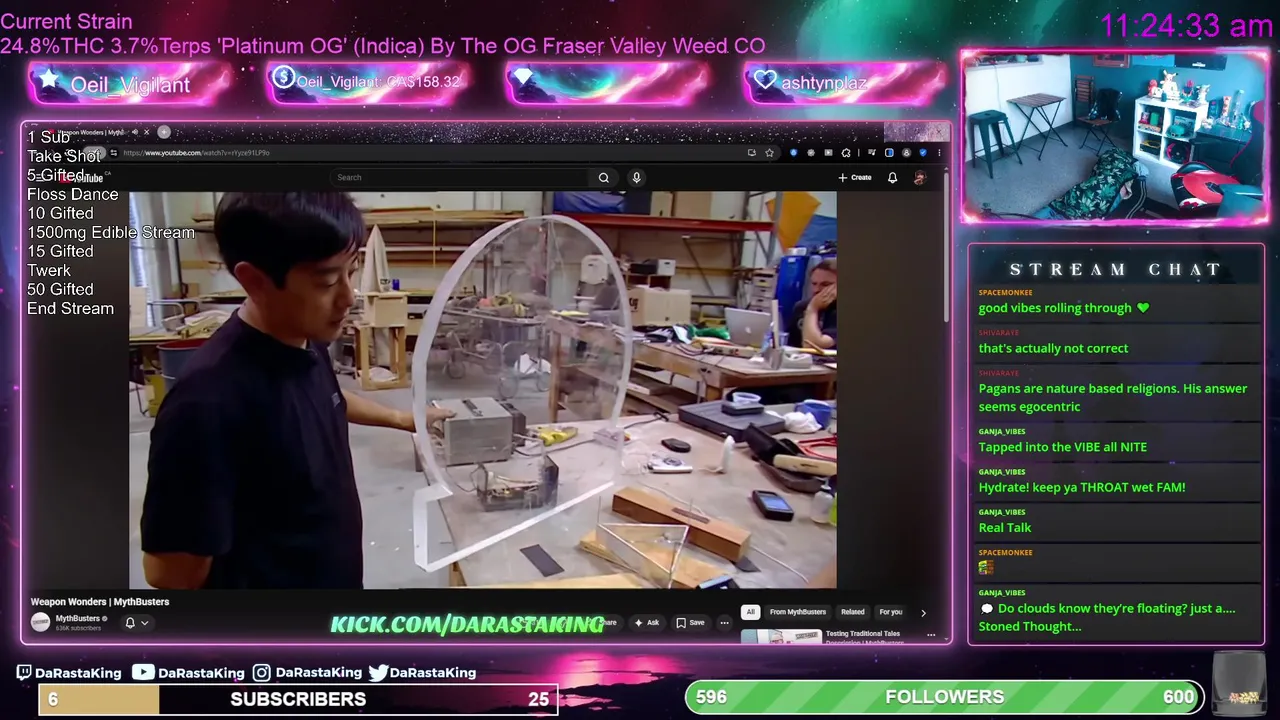The width and height of the screenshot is (1280, 720).
Task: Focus the YouTube search field
Action: point(460,178)
